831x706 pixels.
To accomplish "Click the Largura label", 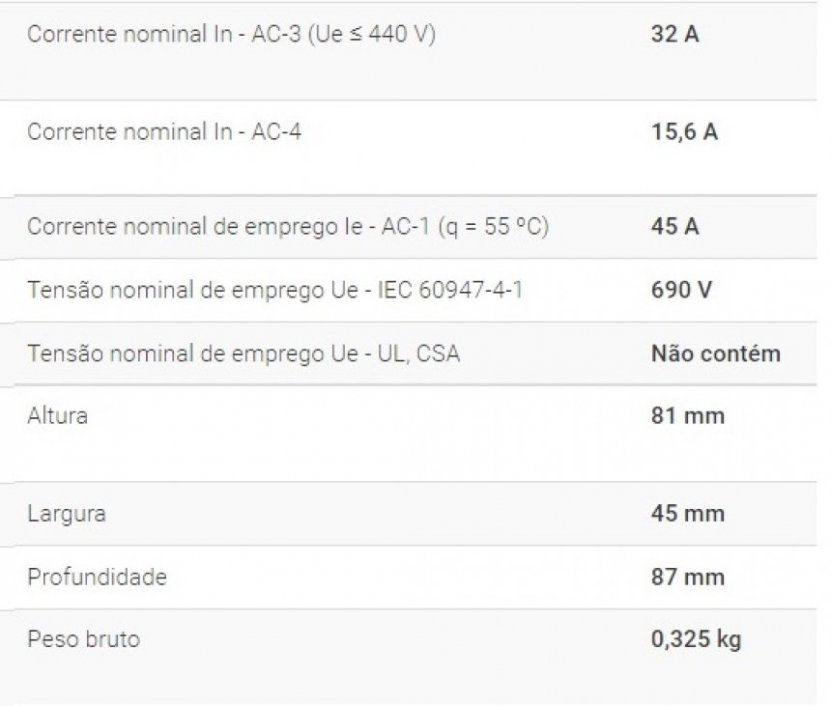I will click(x=66, y=514).
